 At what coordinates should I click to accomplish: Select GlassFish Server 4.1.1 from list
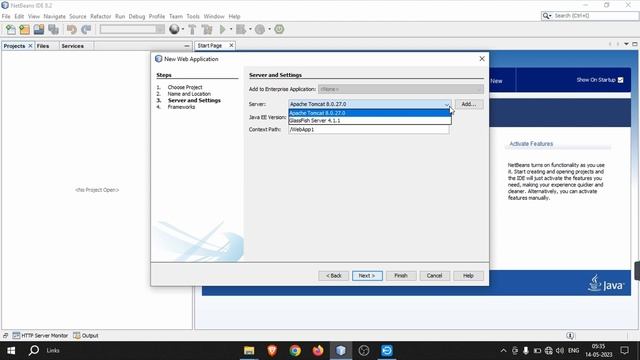click(x=369, y=121)
